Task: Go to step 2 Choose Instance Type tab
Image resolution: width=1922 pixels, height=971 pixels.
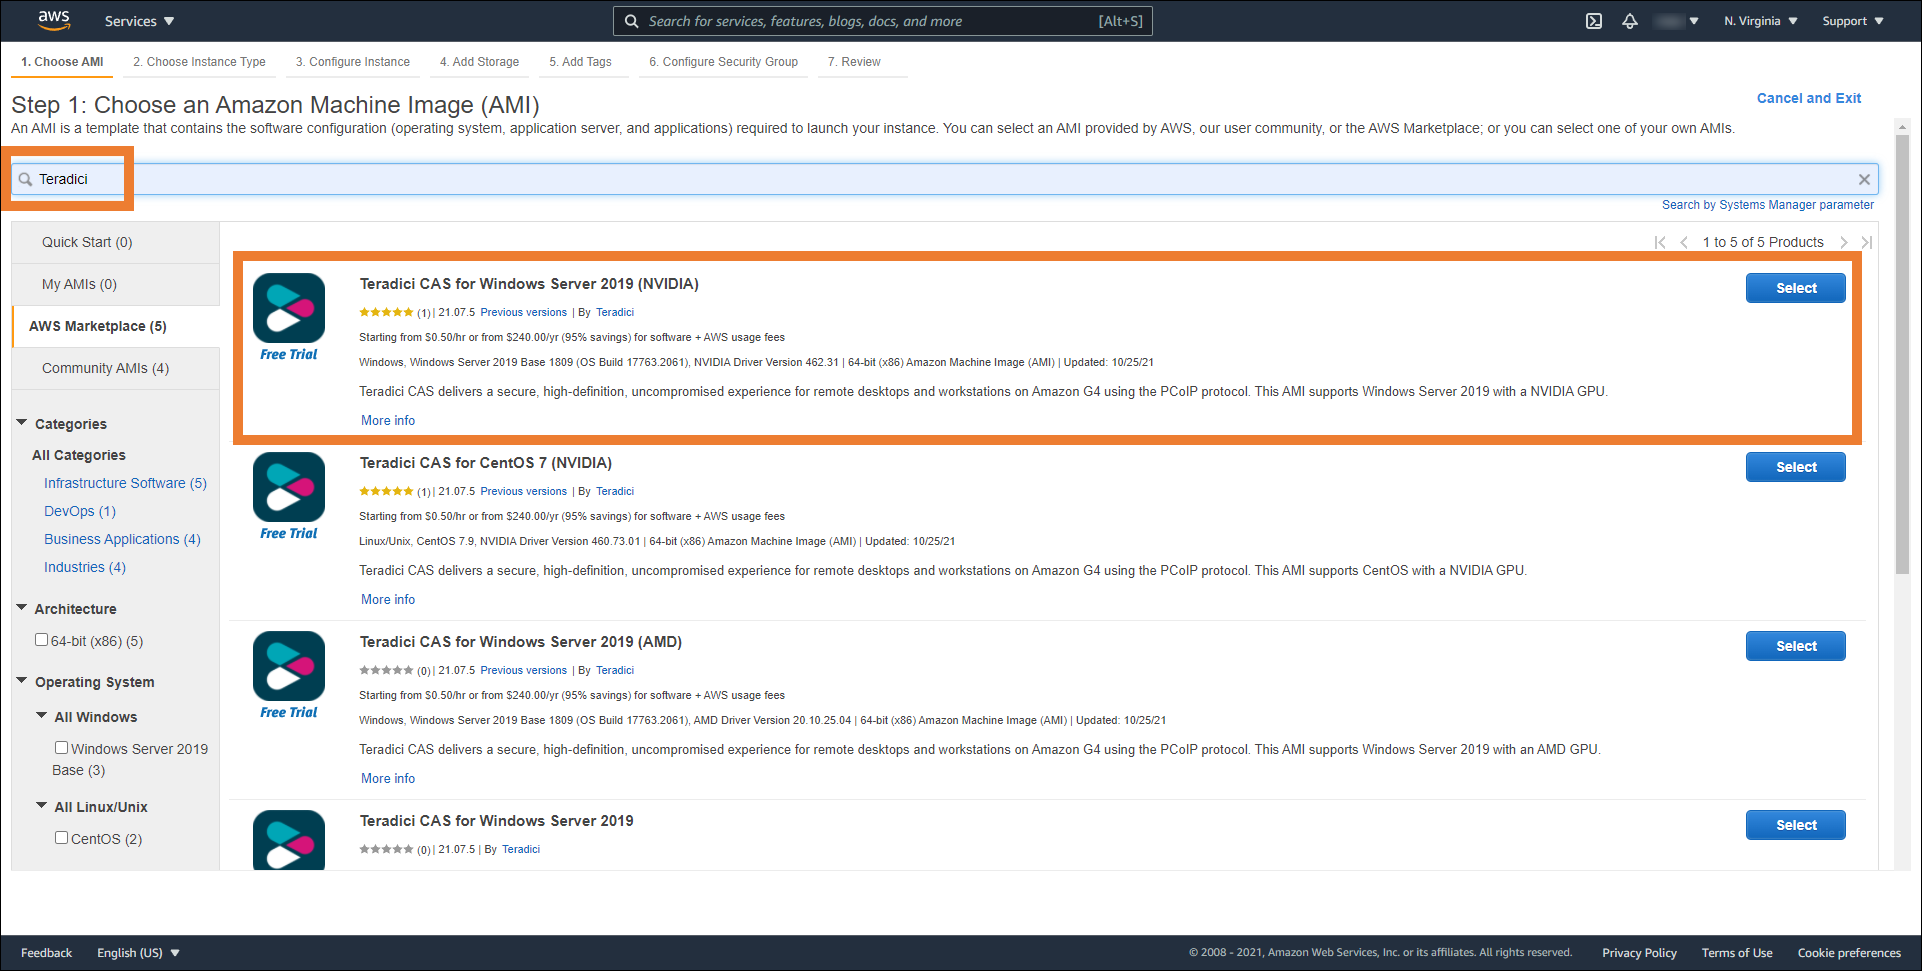Action: pyautogui.click(x=199, y=62)
